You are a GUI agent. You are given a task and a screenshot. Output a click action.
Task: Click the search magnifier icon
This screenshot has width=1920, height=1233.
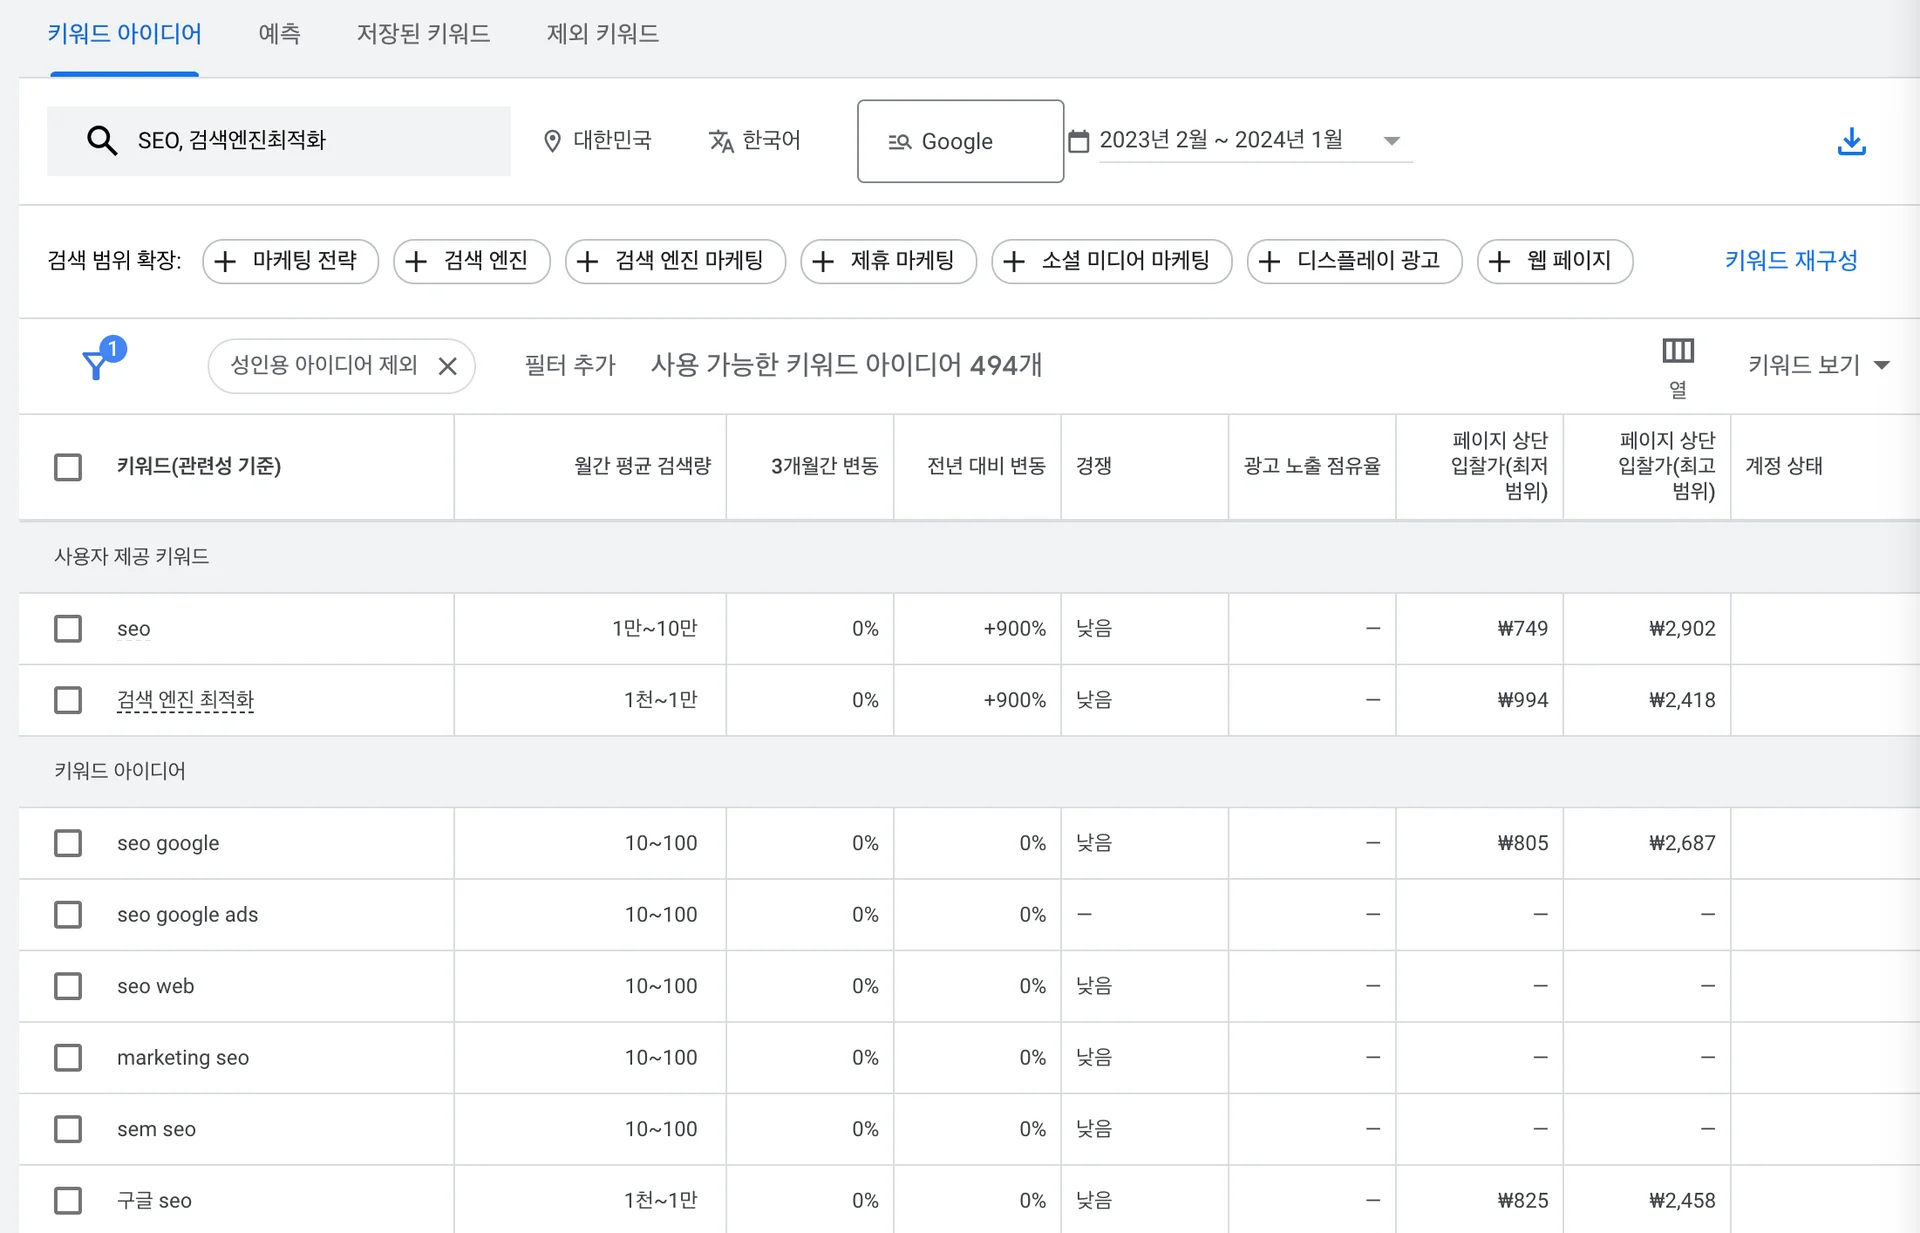102,140
